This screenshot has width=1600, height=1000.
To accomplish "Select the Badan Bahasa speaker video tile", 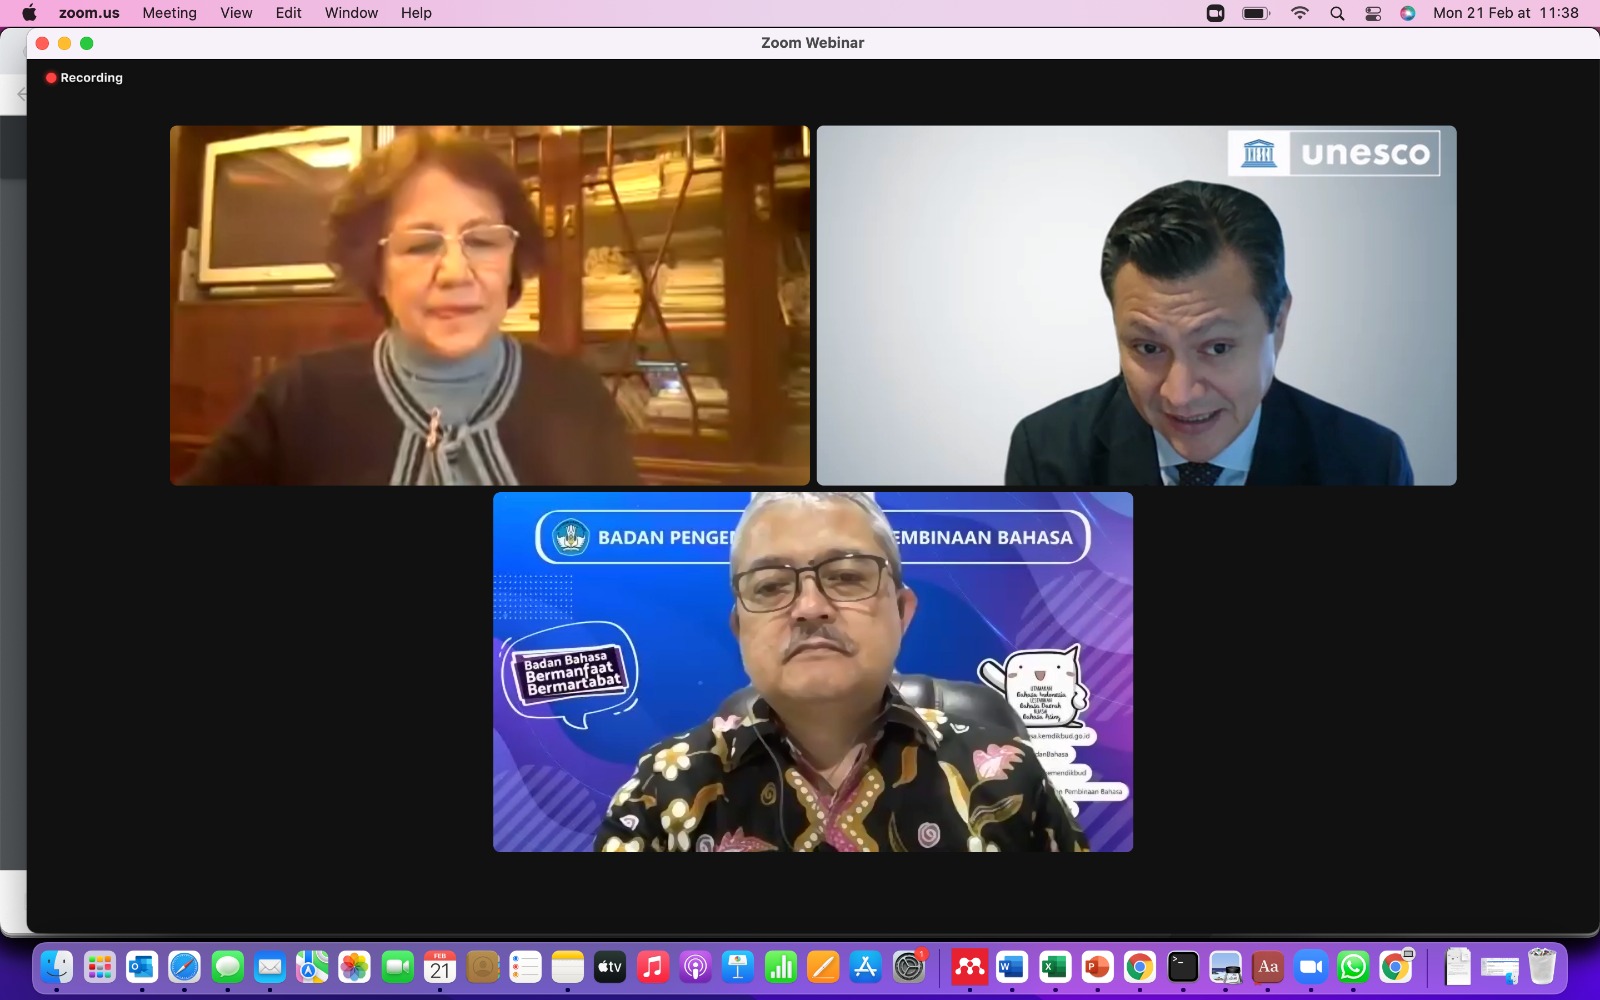I will click(x=812, y=671).
